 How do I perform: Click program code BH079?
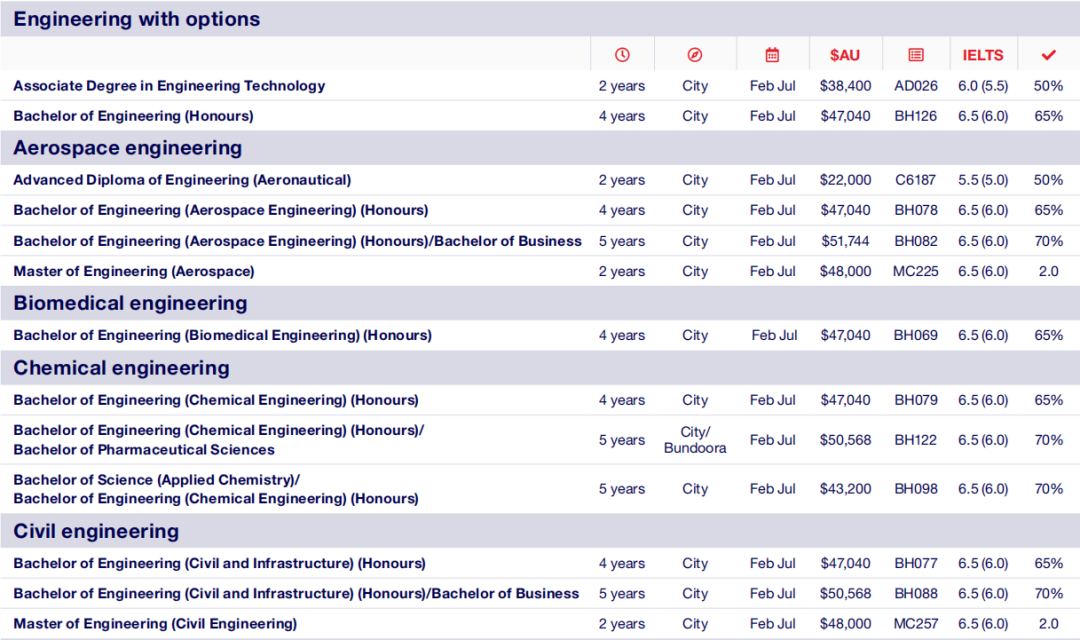click(x=915, y=401)
